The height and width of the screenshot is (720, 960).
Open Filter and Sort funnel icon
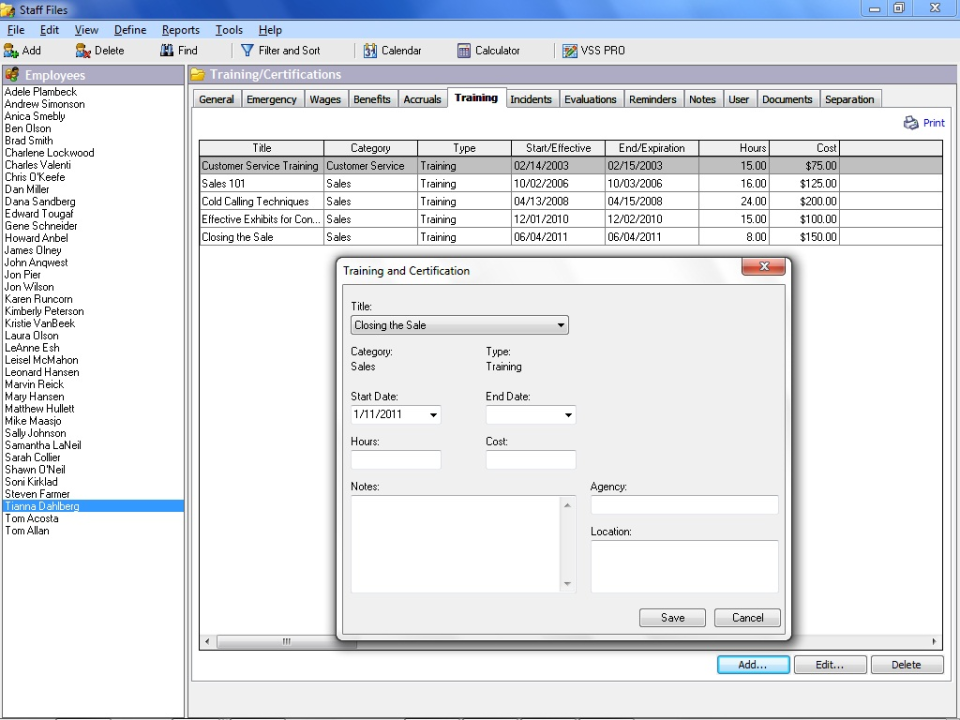click(x=247, y=50)
